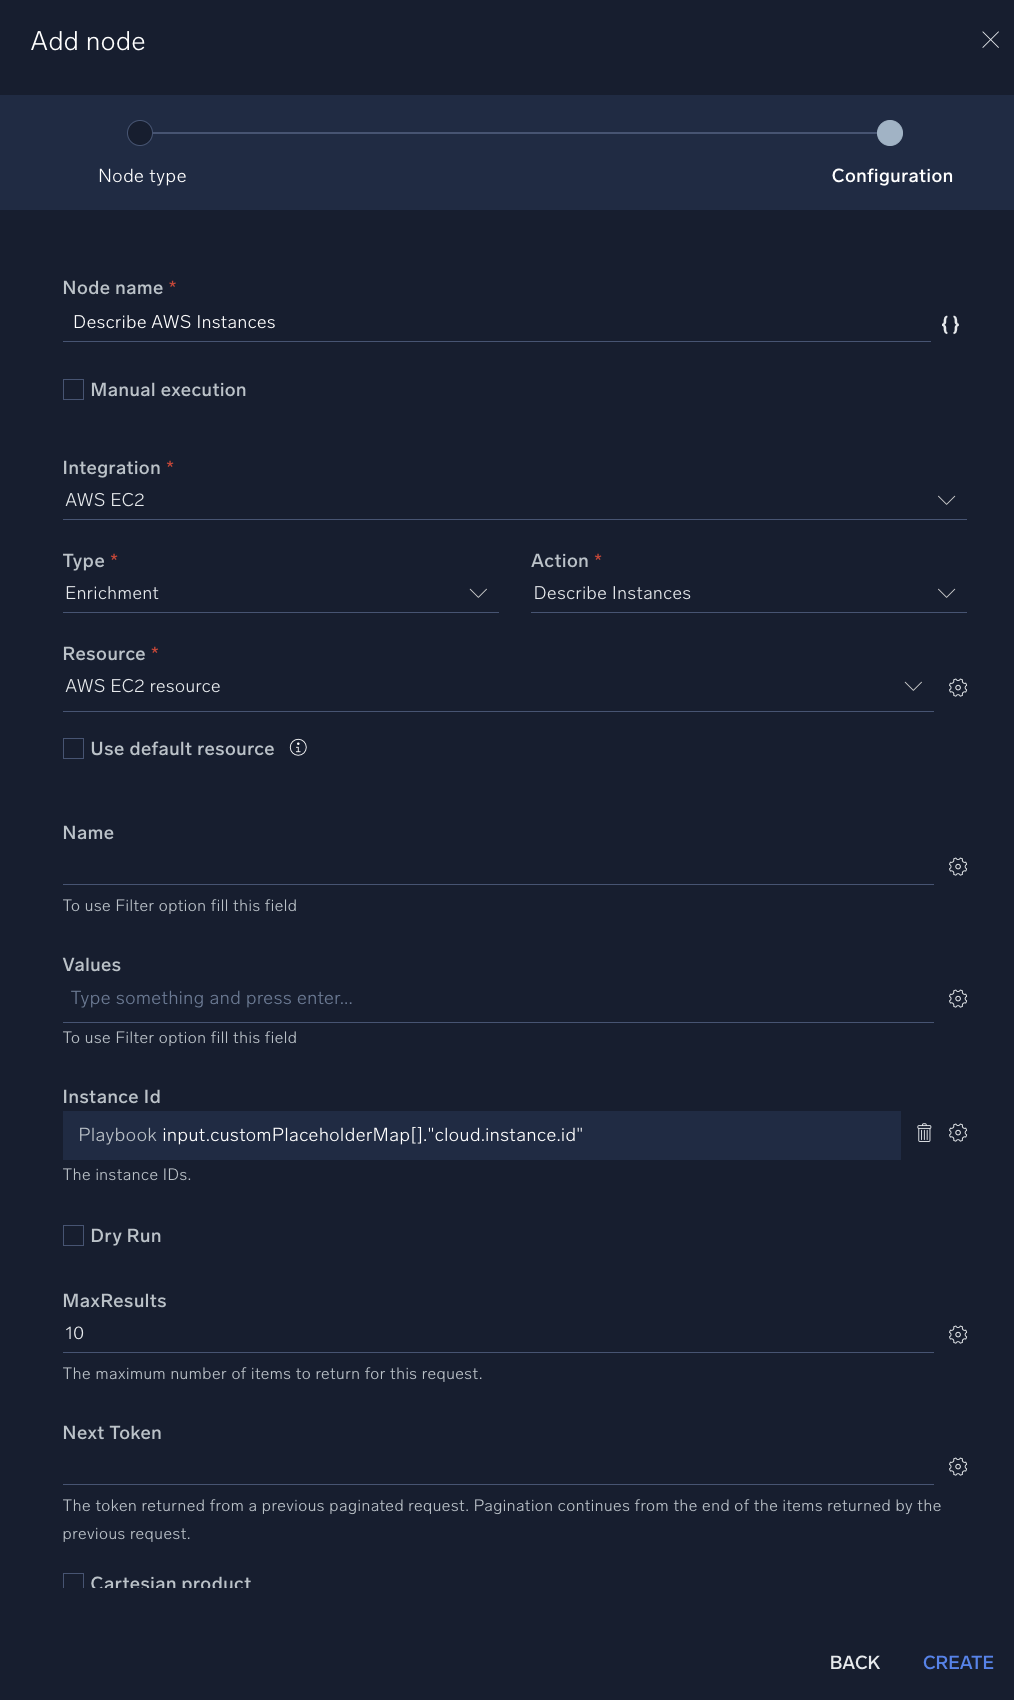This screenshot has height=1700, width=1014.
Task: Expand the Type dropdown set to Enrichment
Action: [478, 592]
